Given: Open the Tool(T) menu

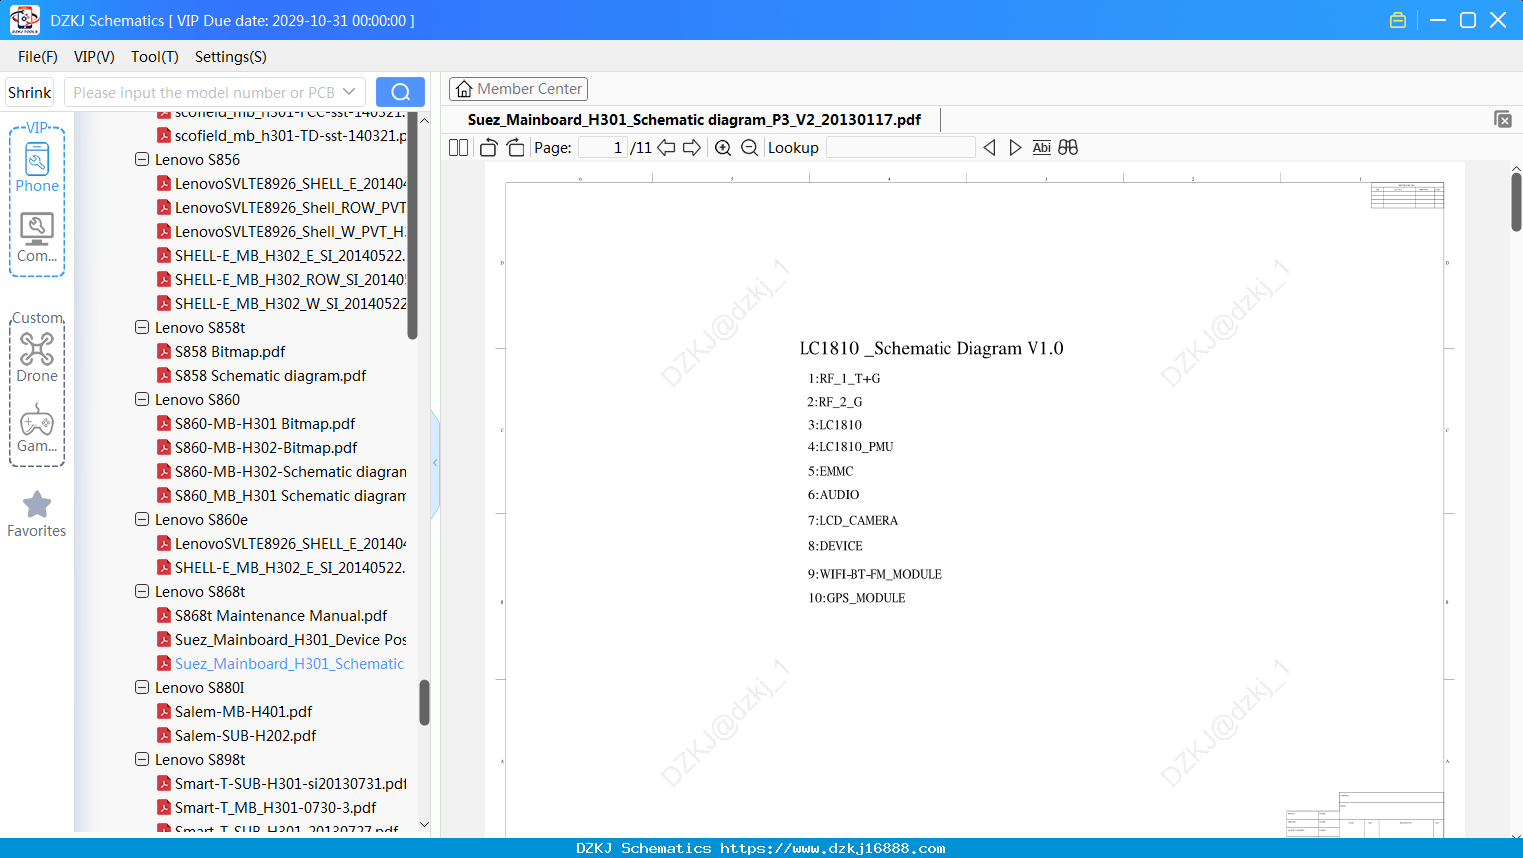Looking at the screenshot, I should (155, 57).
